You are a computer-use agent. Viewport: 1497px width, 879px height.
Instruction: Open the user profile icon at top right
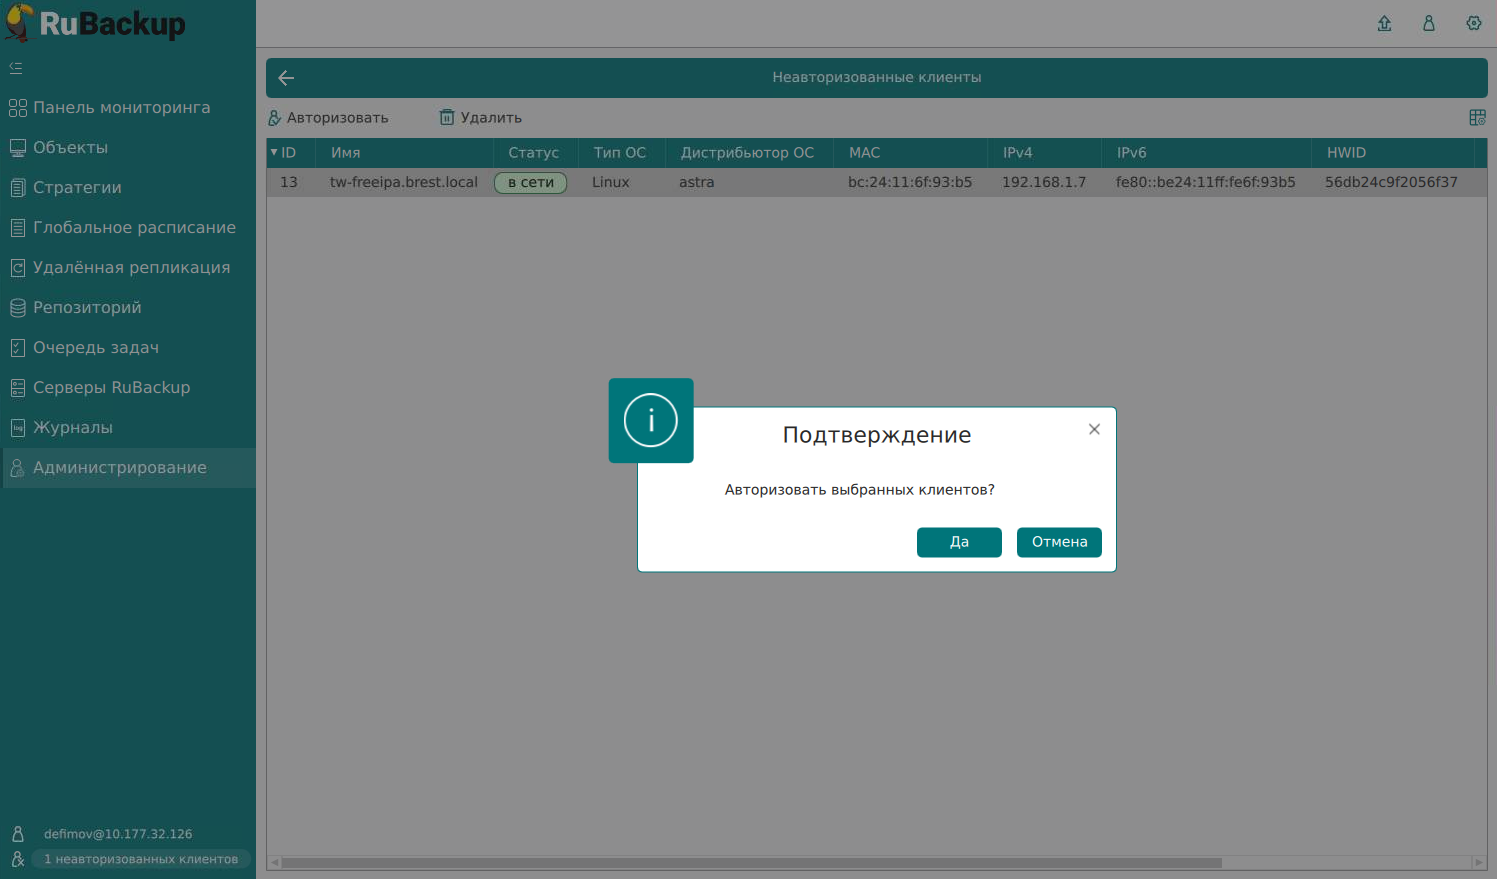pyautogui.click(x=1429, y=23)
